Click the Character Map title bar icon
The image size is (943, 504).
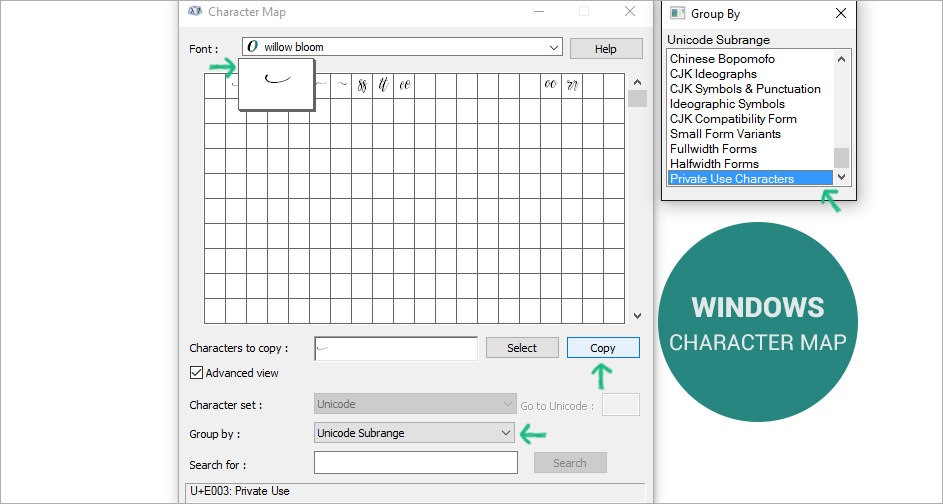(195, 11)
